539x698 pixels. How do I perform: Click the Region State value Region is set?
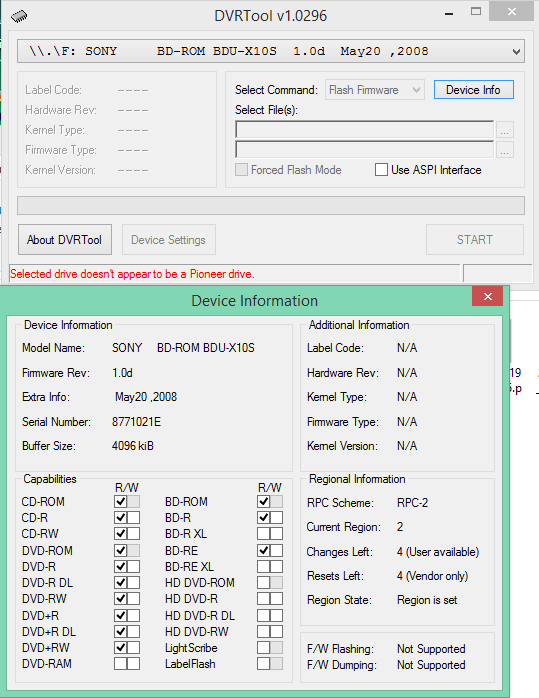427,600
